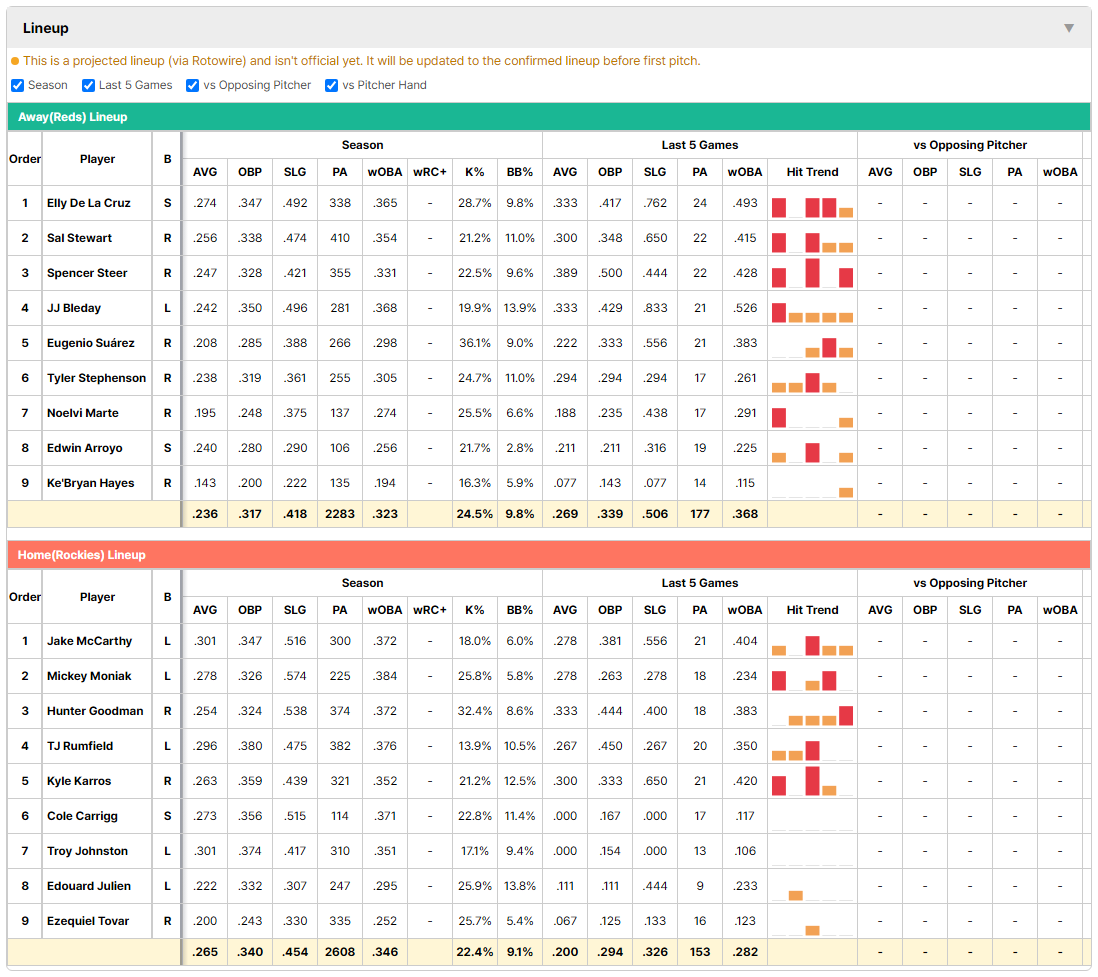Click Spencer Steer's hit trend bars
Viewport: 1098px width, 977px height.
pos(812,273)
